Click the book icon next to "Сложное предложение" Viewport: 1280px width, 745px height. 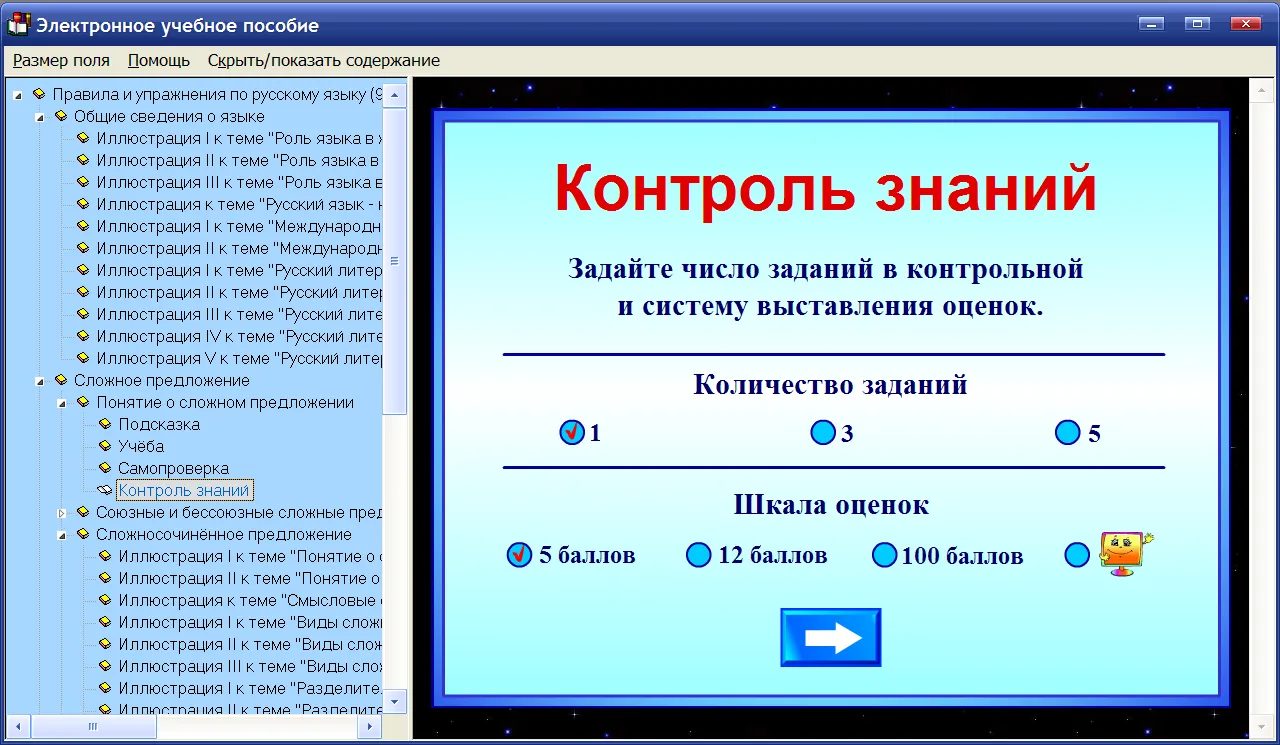[x=61, y=380]
